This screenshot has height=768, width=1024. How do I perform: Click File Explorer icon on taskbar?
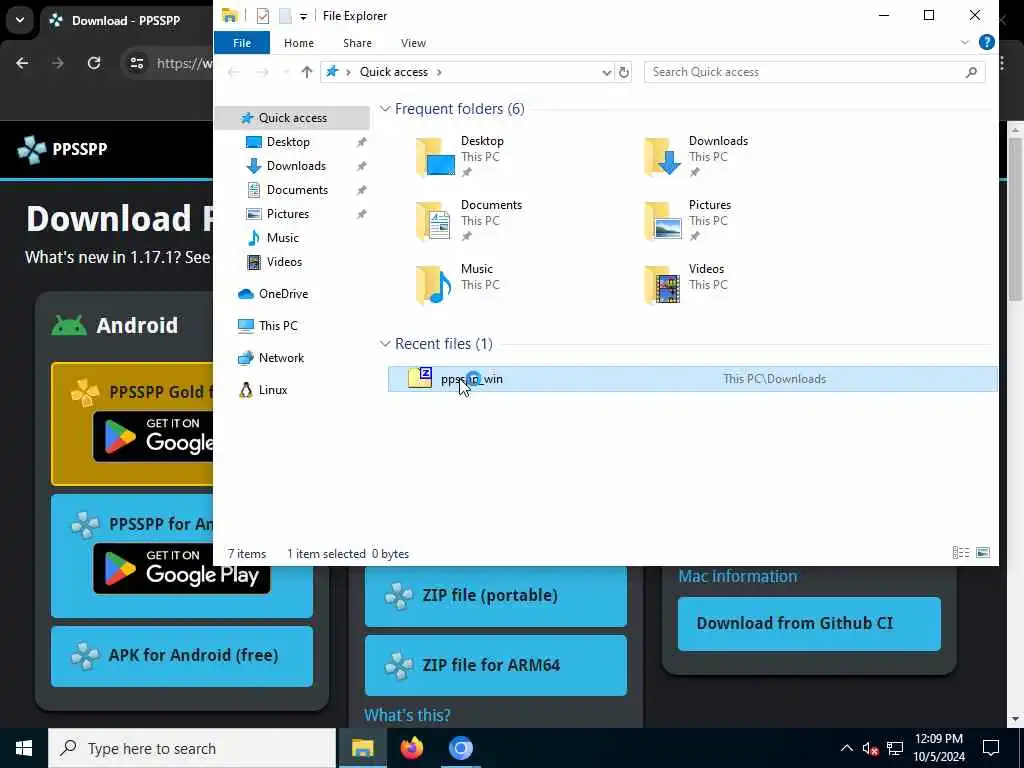tap(362, 748)
